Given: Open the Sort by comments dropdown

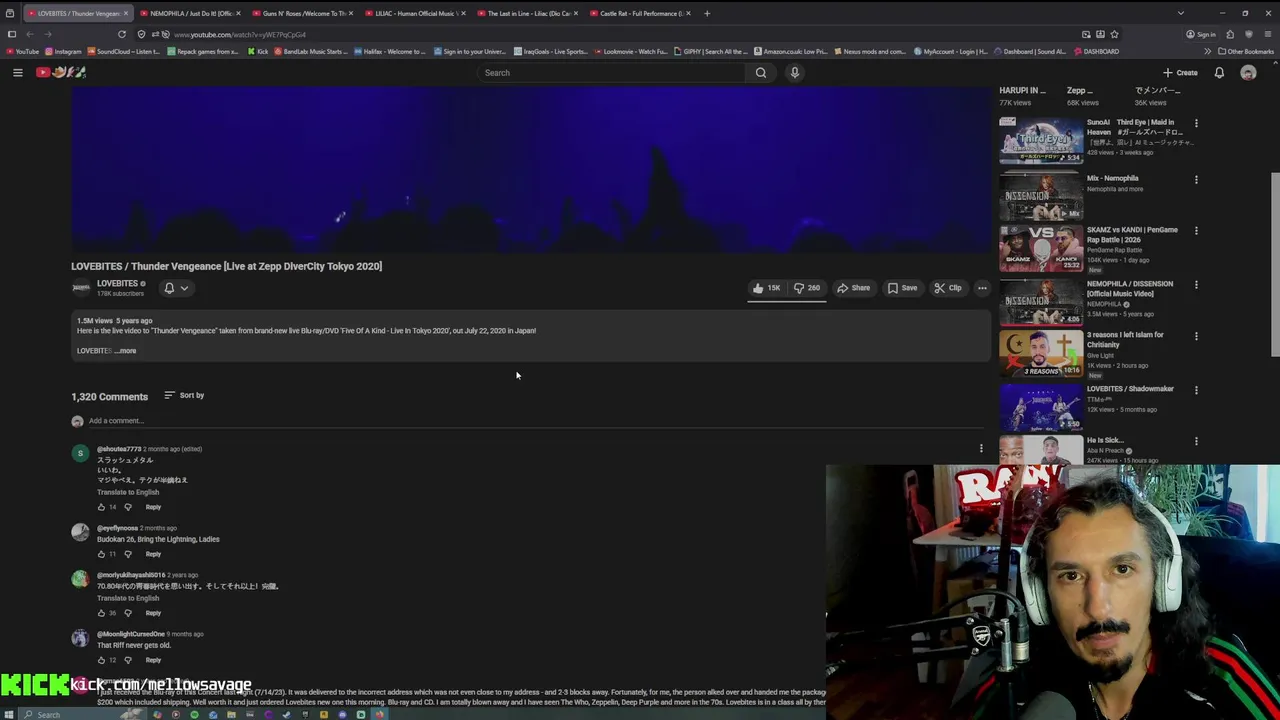Looking at the screenshot, I should 184,395.
